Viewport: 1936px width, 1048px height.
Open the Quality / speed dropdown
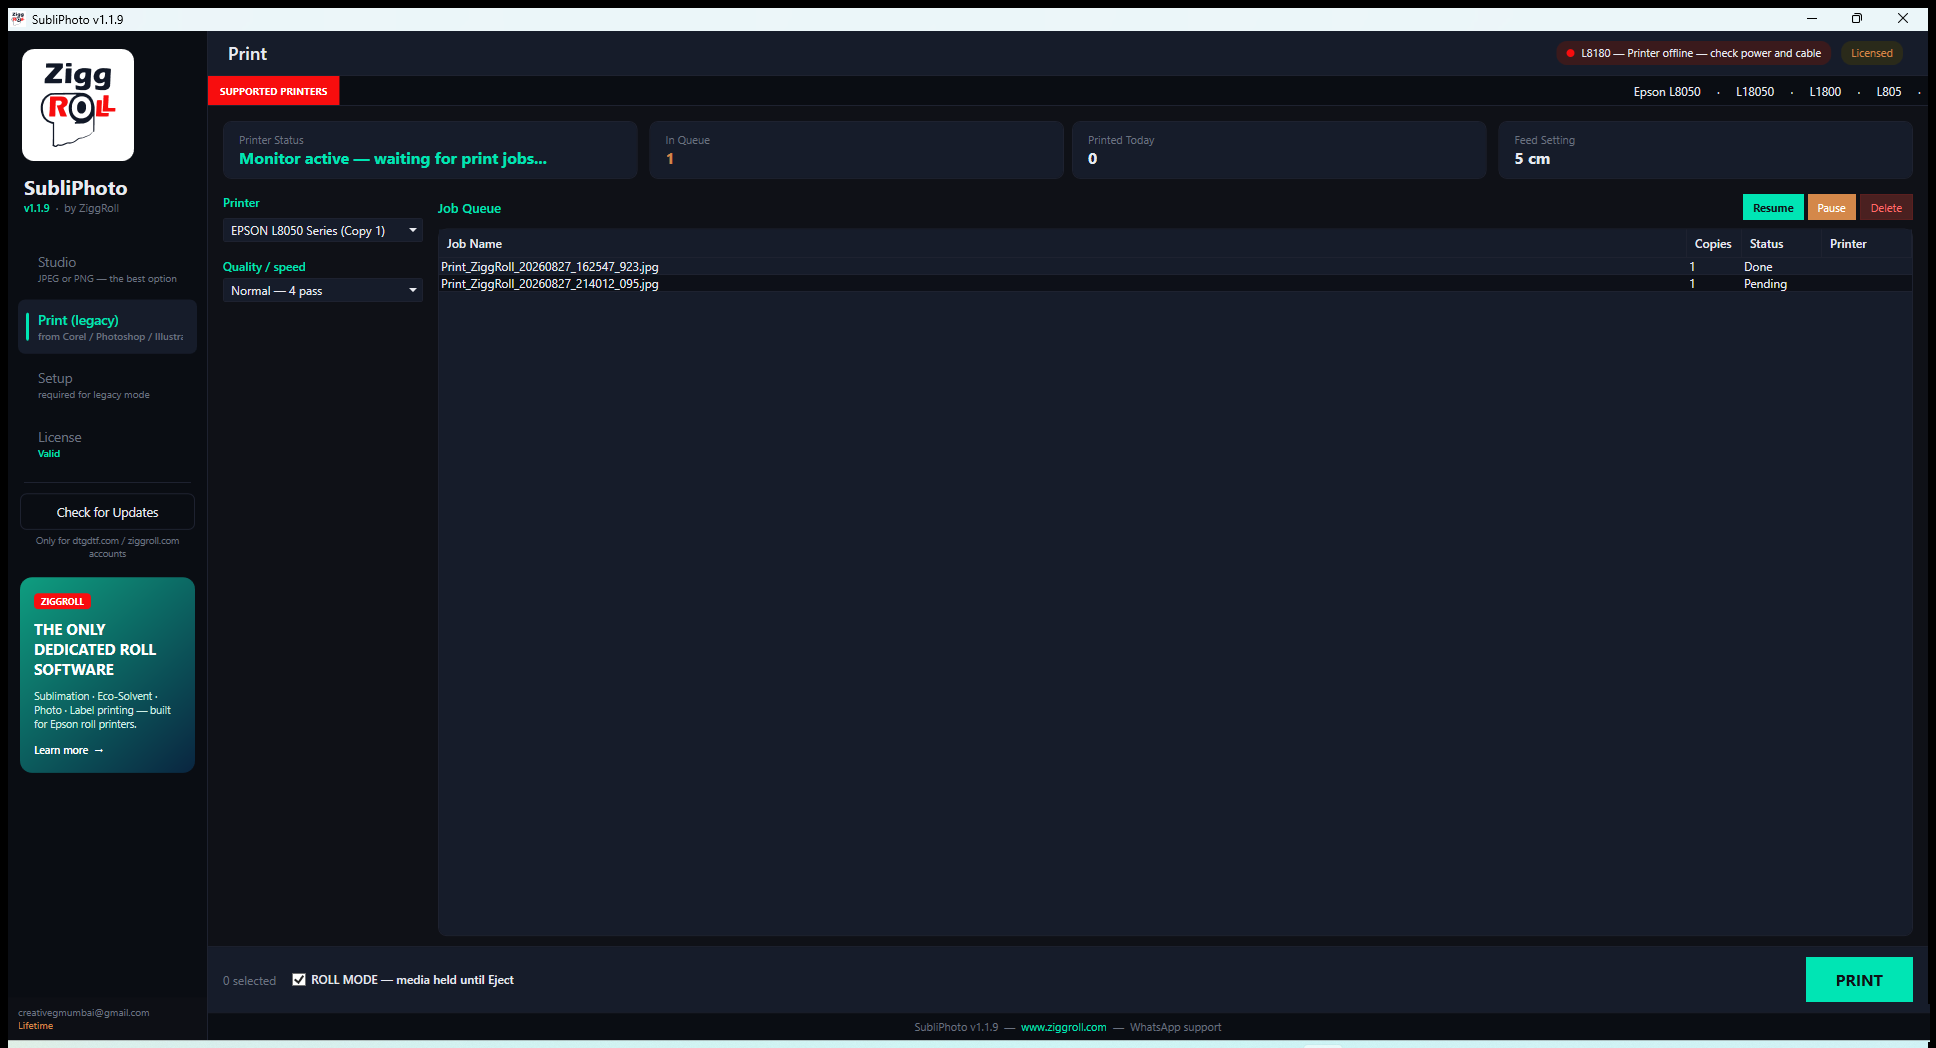tap(323, 291)
